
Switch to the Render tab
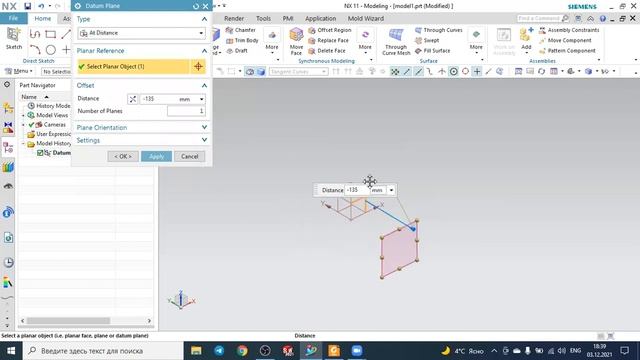(x=234, y=18)
